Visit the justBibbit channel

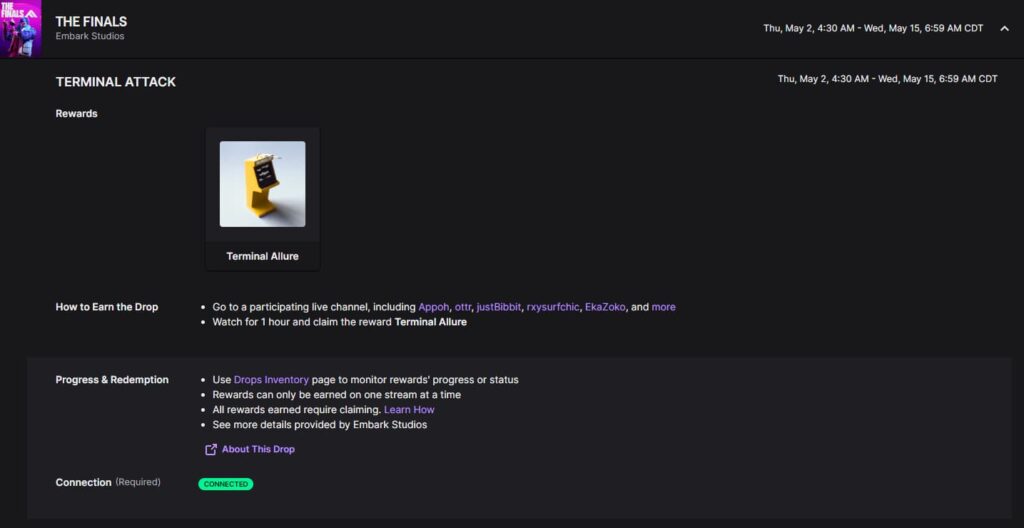pos(499,306)
